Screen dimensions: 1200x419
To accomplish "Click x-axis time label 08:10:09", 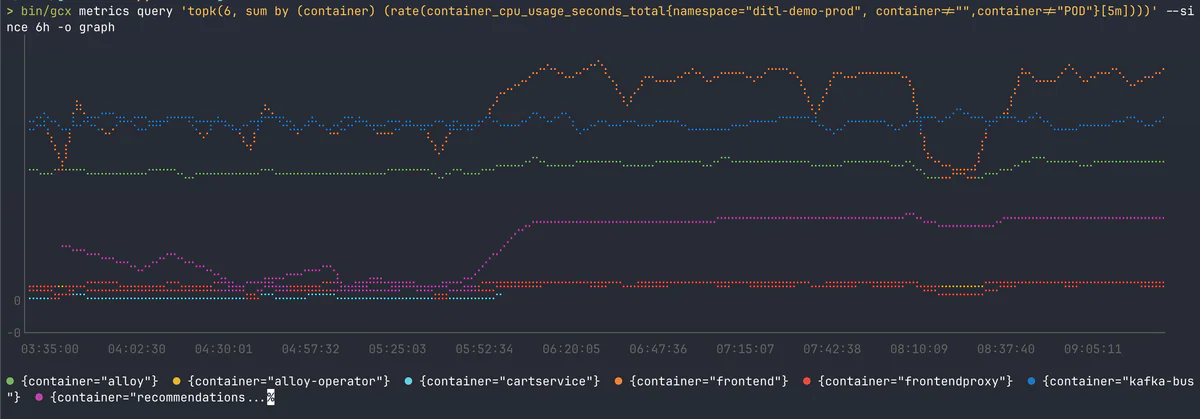I will [919, 349].
